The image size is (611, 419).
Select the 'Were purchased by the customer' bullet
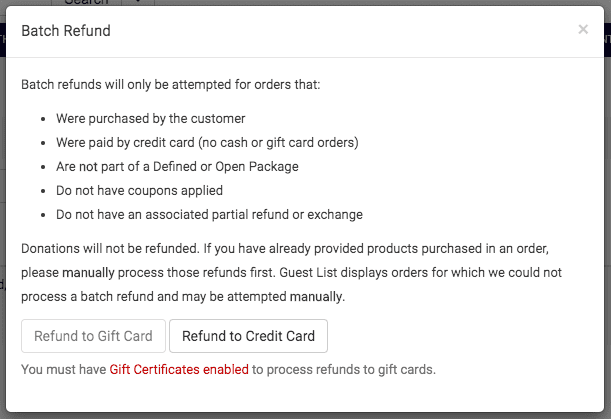coord(150,118)
